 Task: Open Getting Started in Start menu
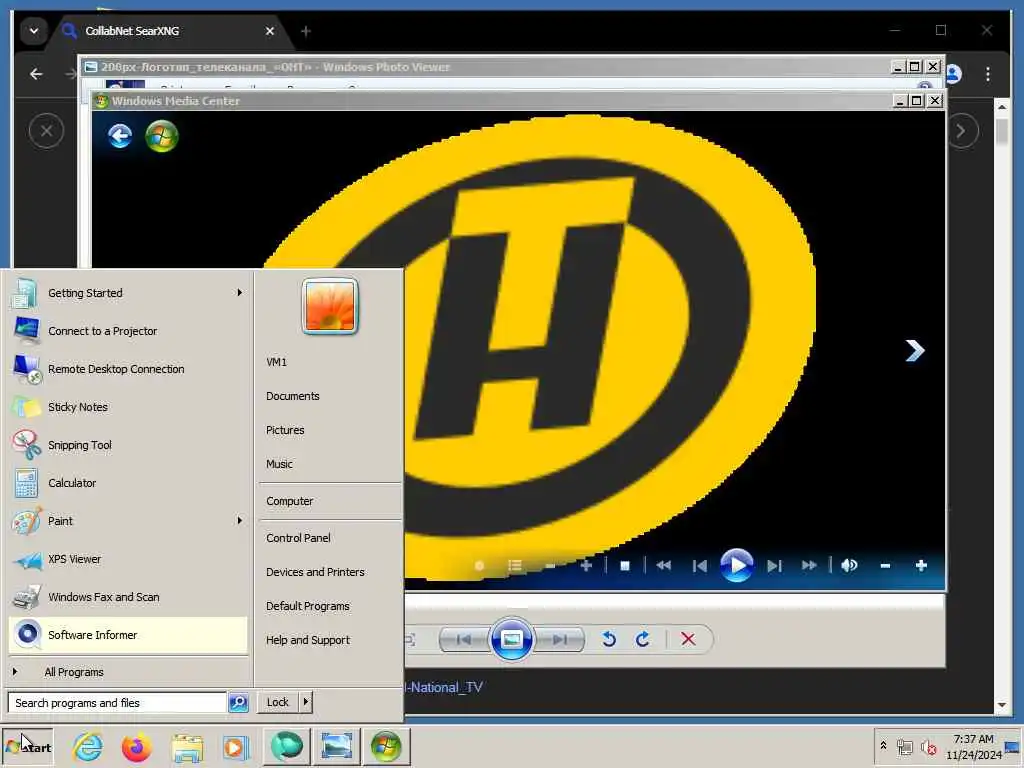tap(128, 293)
